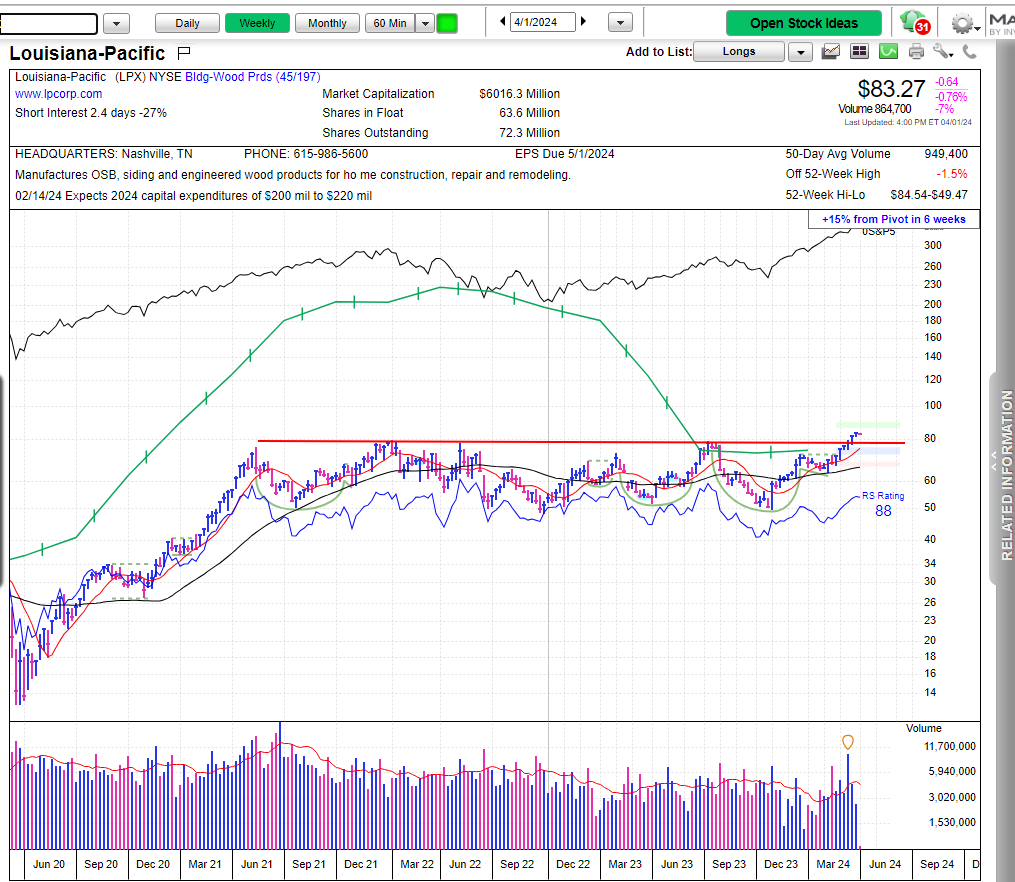Toggle the bright green square indicator button
Image resolution: width=1015 pixels, height=882 pixels.
(447, 23)
